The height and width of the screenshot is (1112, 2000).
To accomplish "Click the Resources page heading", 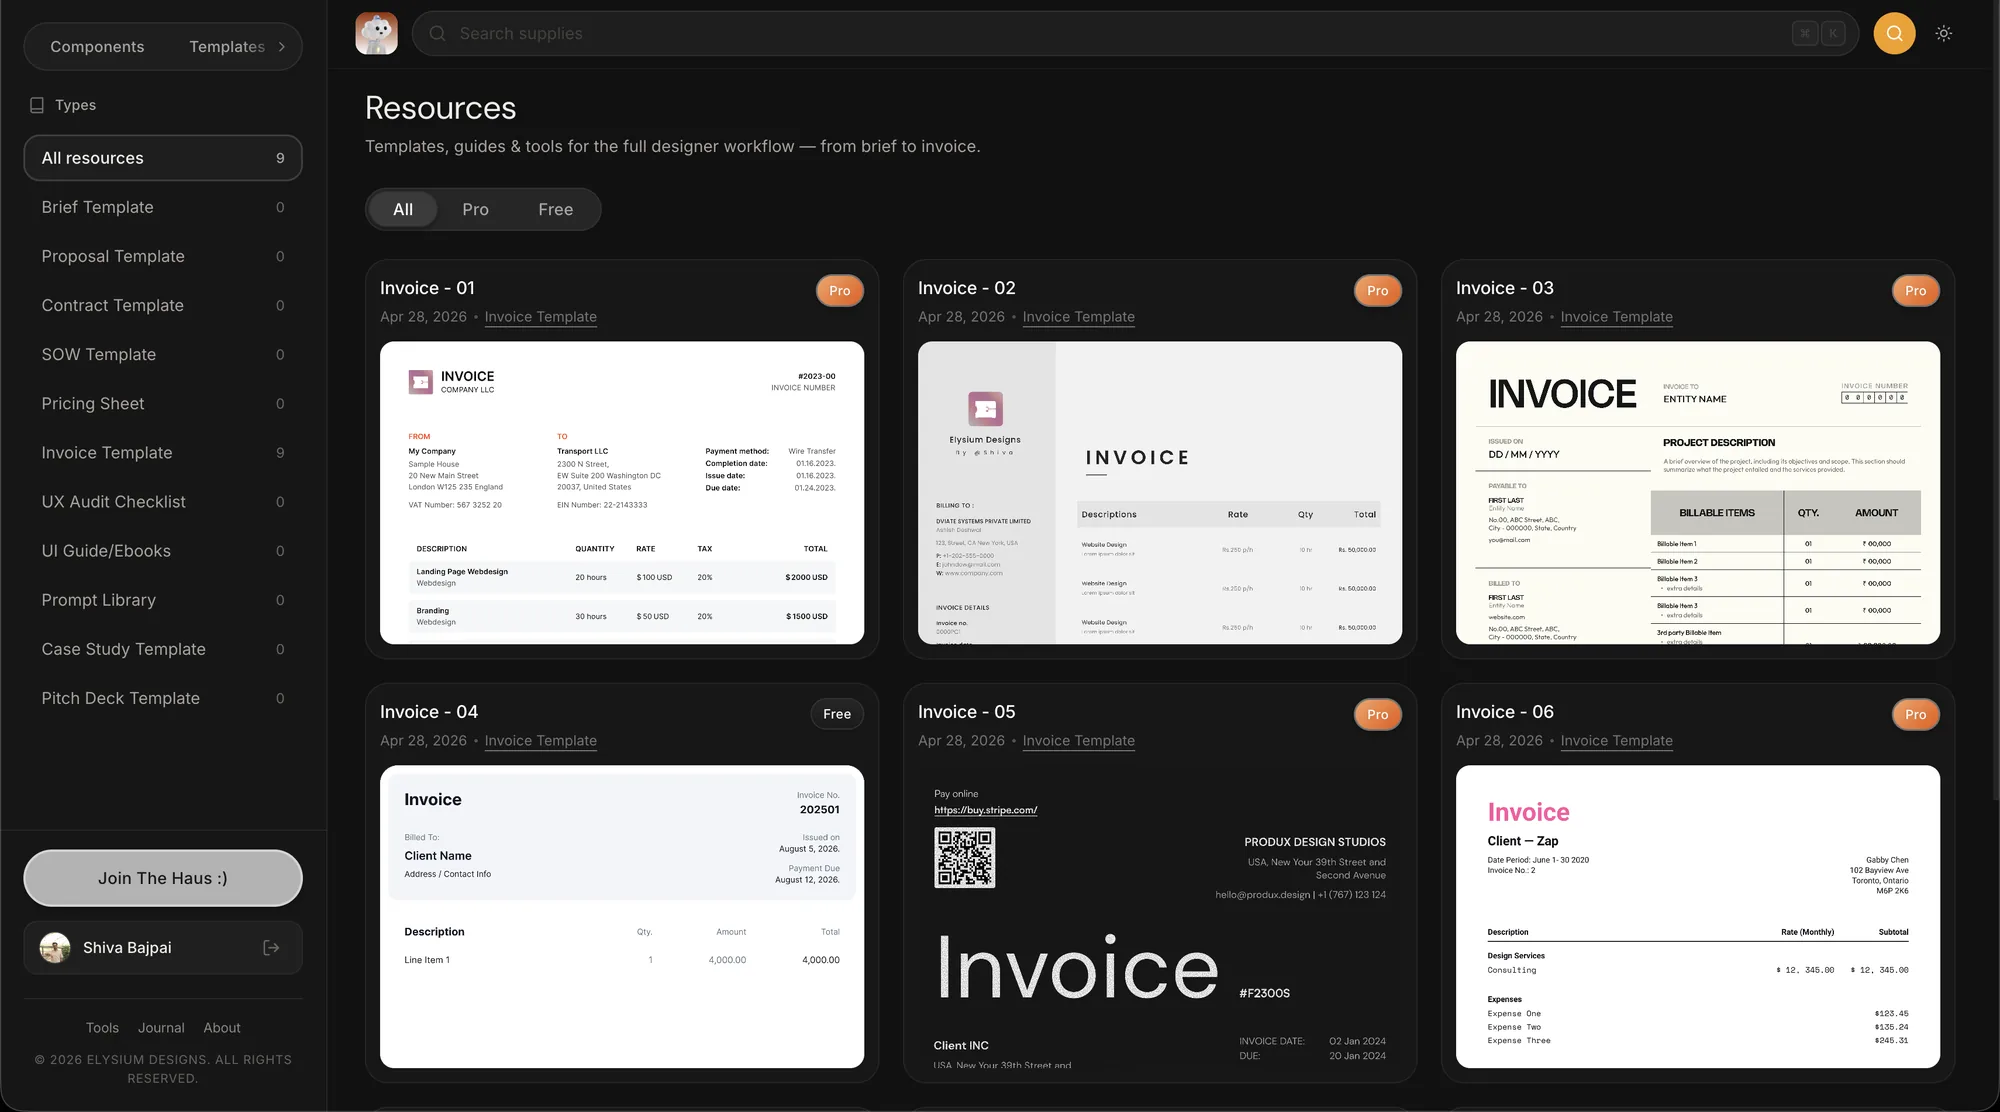I will click(440, 108).
